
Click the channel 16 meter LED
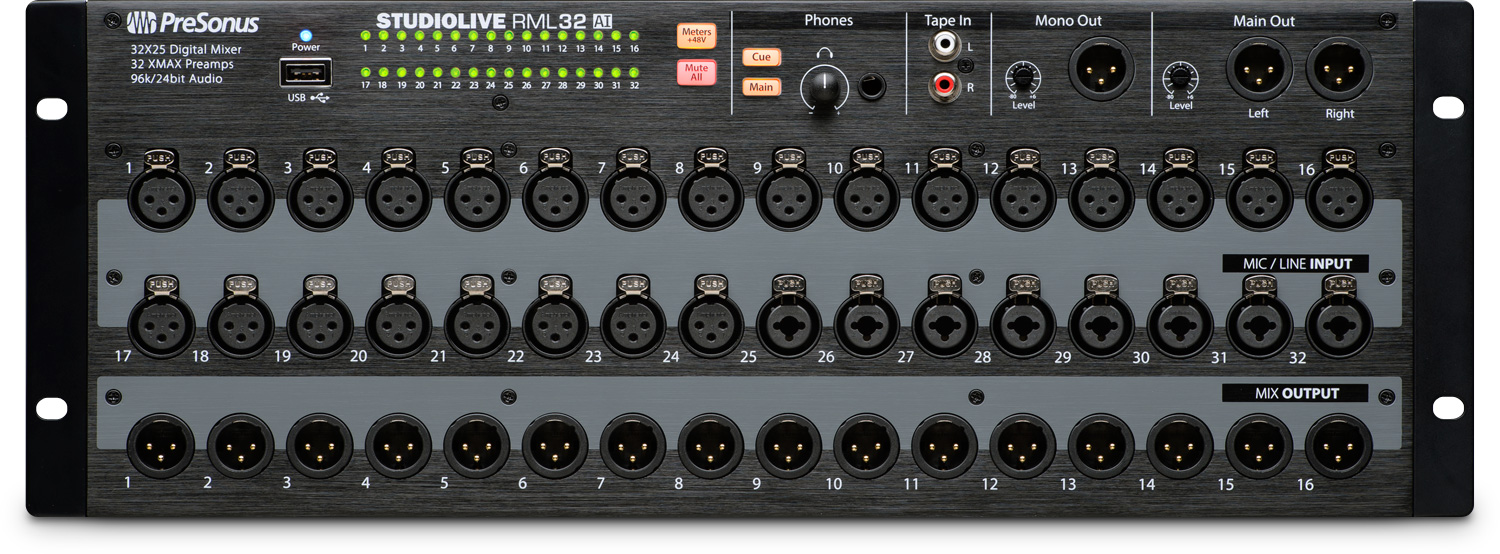[x=633, y=36]
